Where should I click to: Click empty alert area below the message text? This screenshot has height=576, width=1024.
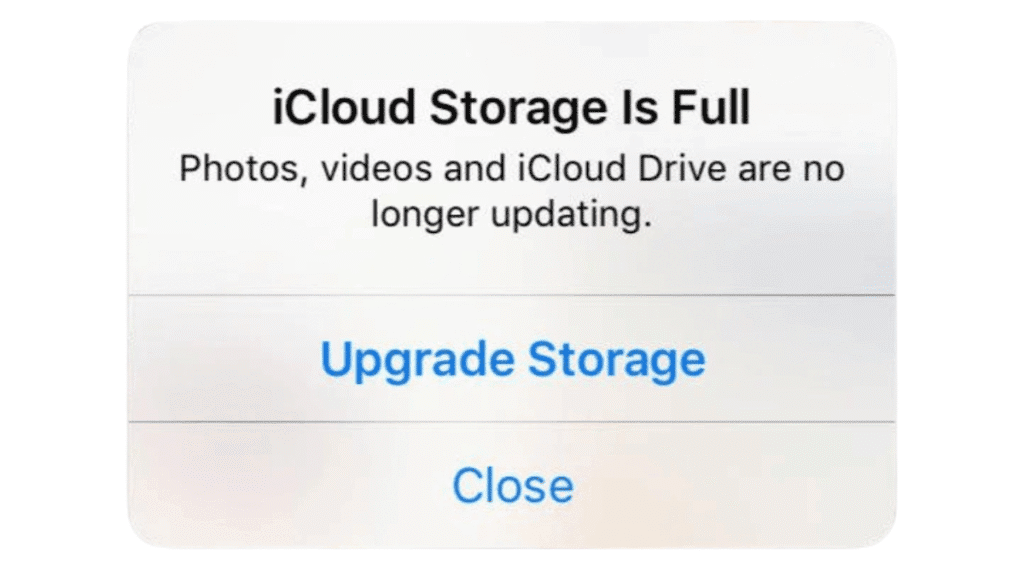[512, 264]
